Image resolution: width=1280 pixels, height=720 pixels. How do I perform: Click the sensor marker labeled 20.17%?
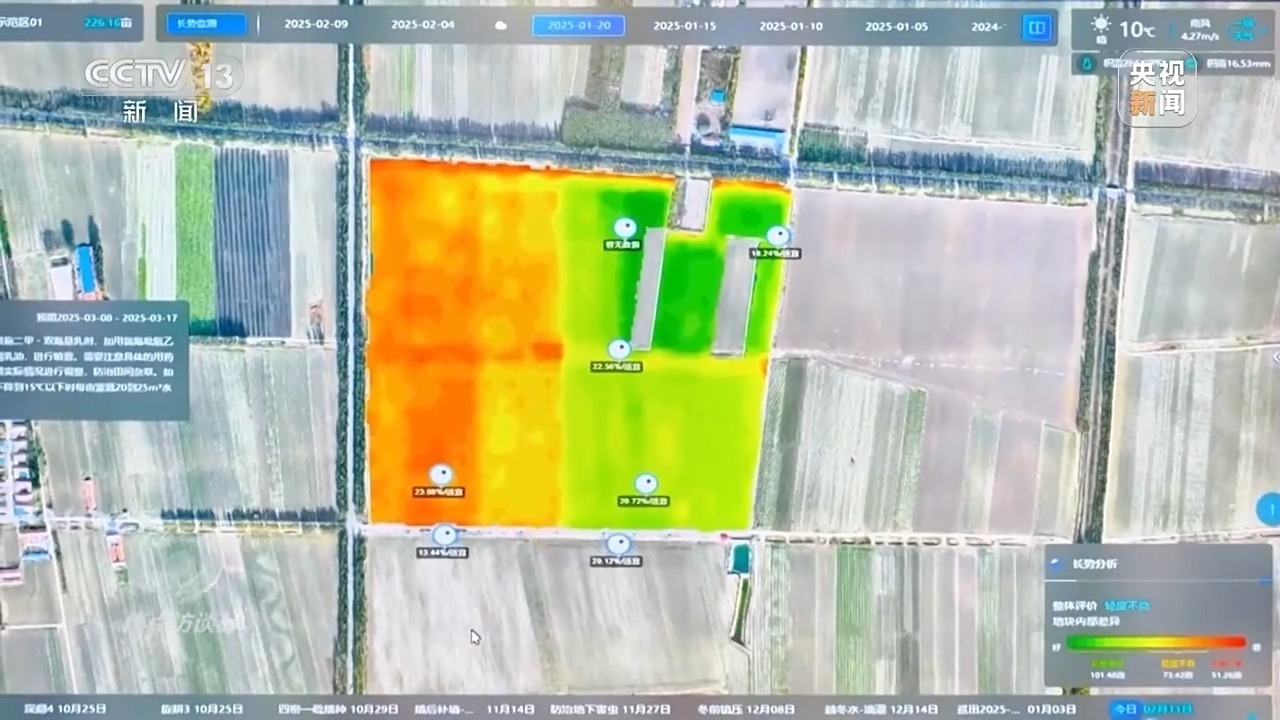tap(619, 544)
